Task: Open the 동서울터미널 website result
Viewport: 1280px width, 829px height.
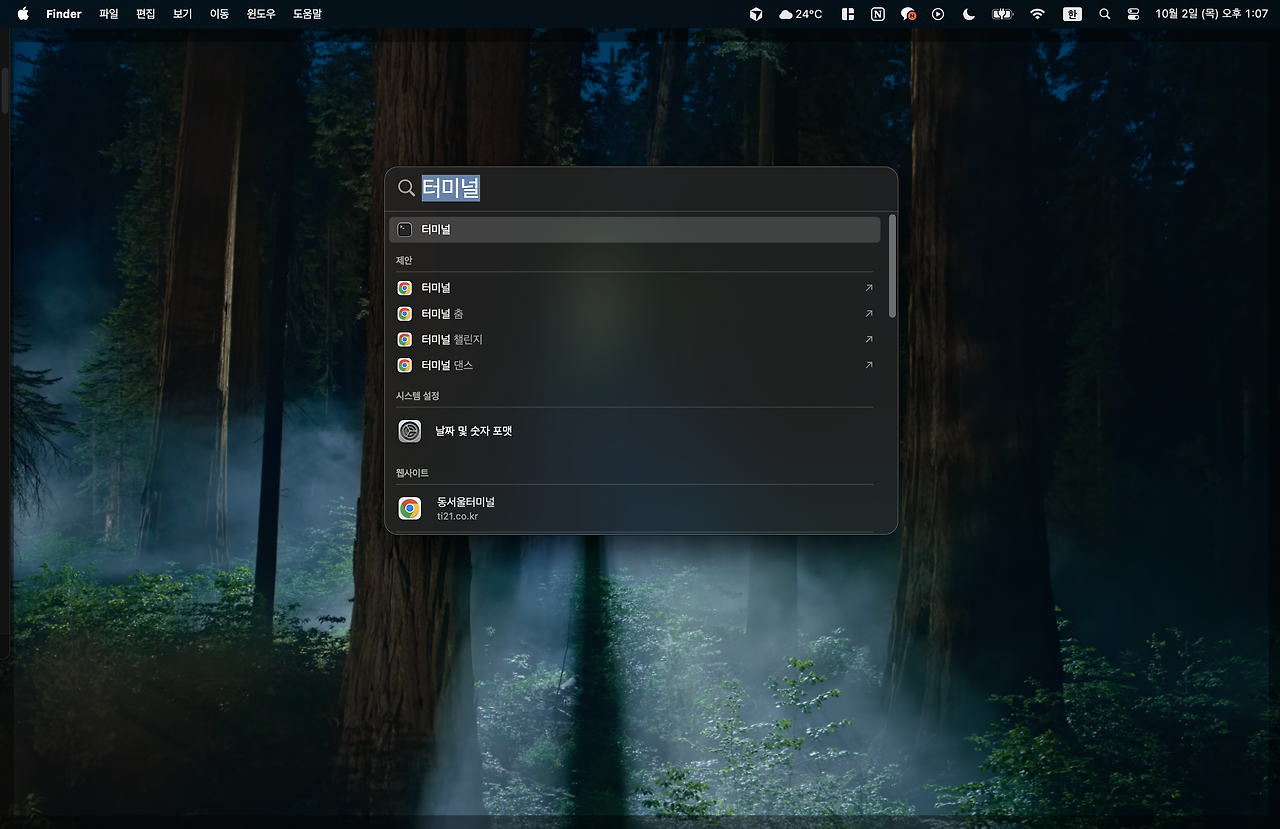Action: click(635, 508)
